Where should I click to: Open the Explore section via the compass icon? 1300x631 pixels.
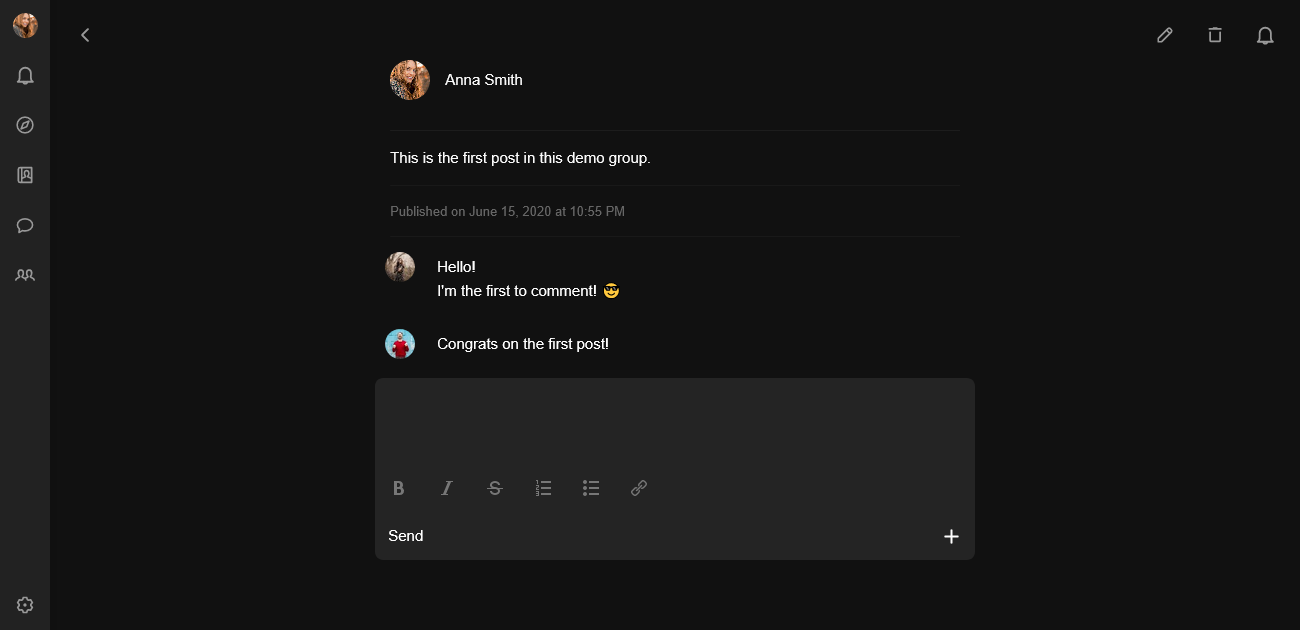25,125
